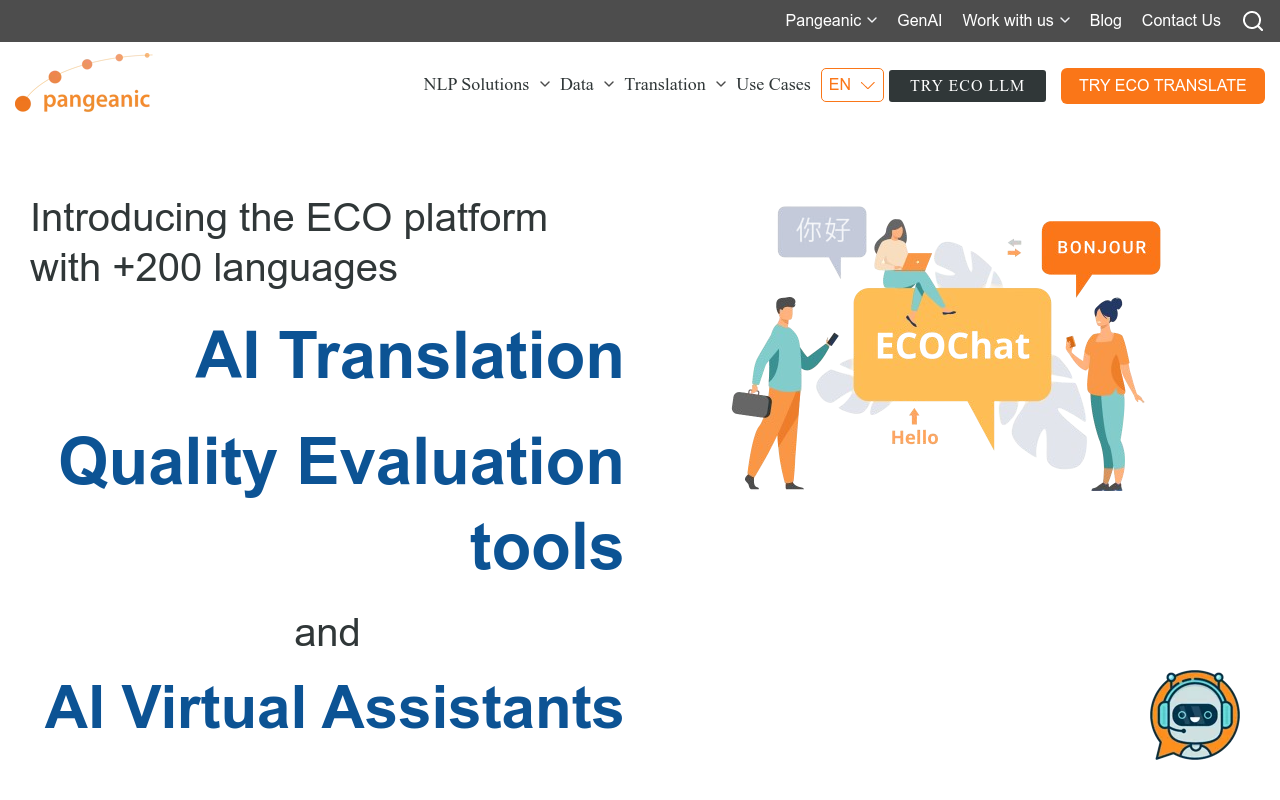
Task: Expand the Work with us chevron
Action: point(1065,20)
